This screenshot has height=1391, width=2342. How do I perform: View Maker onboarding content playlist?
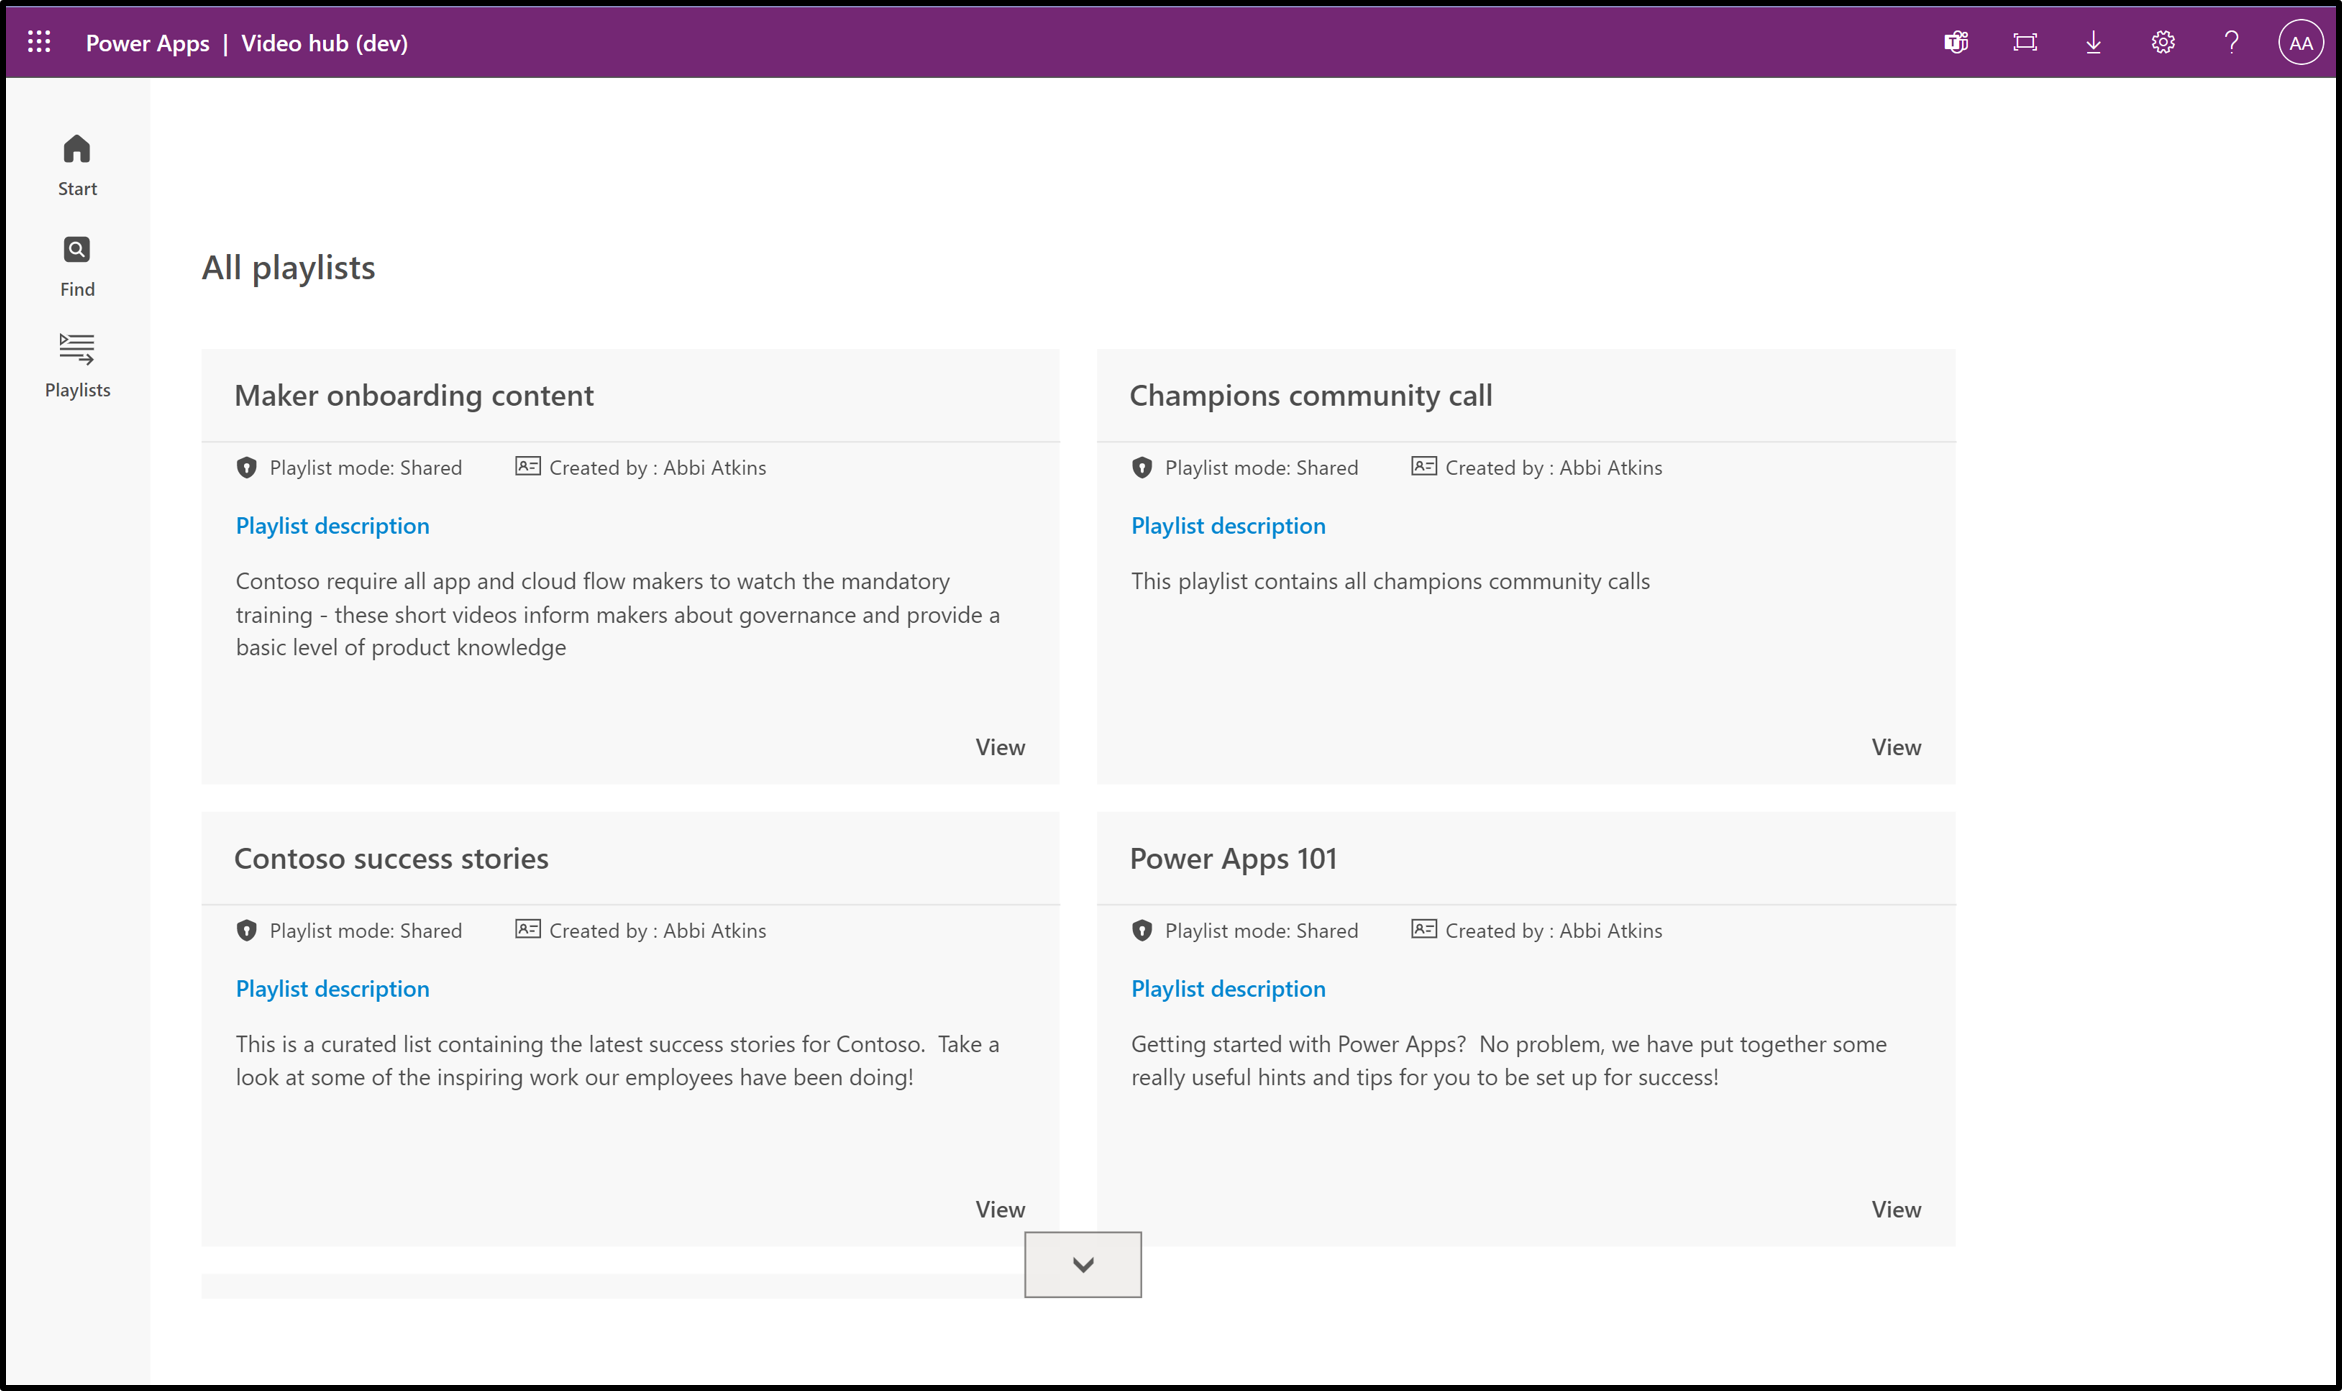[1000, 745]
